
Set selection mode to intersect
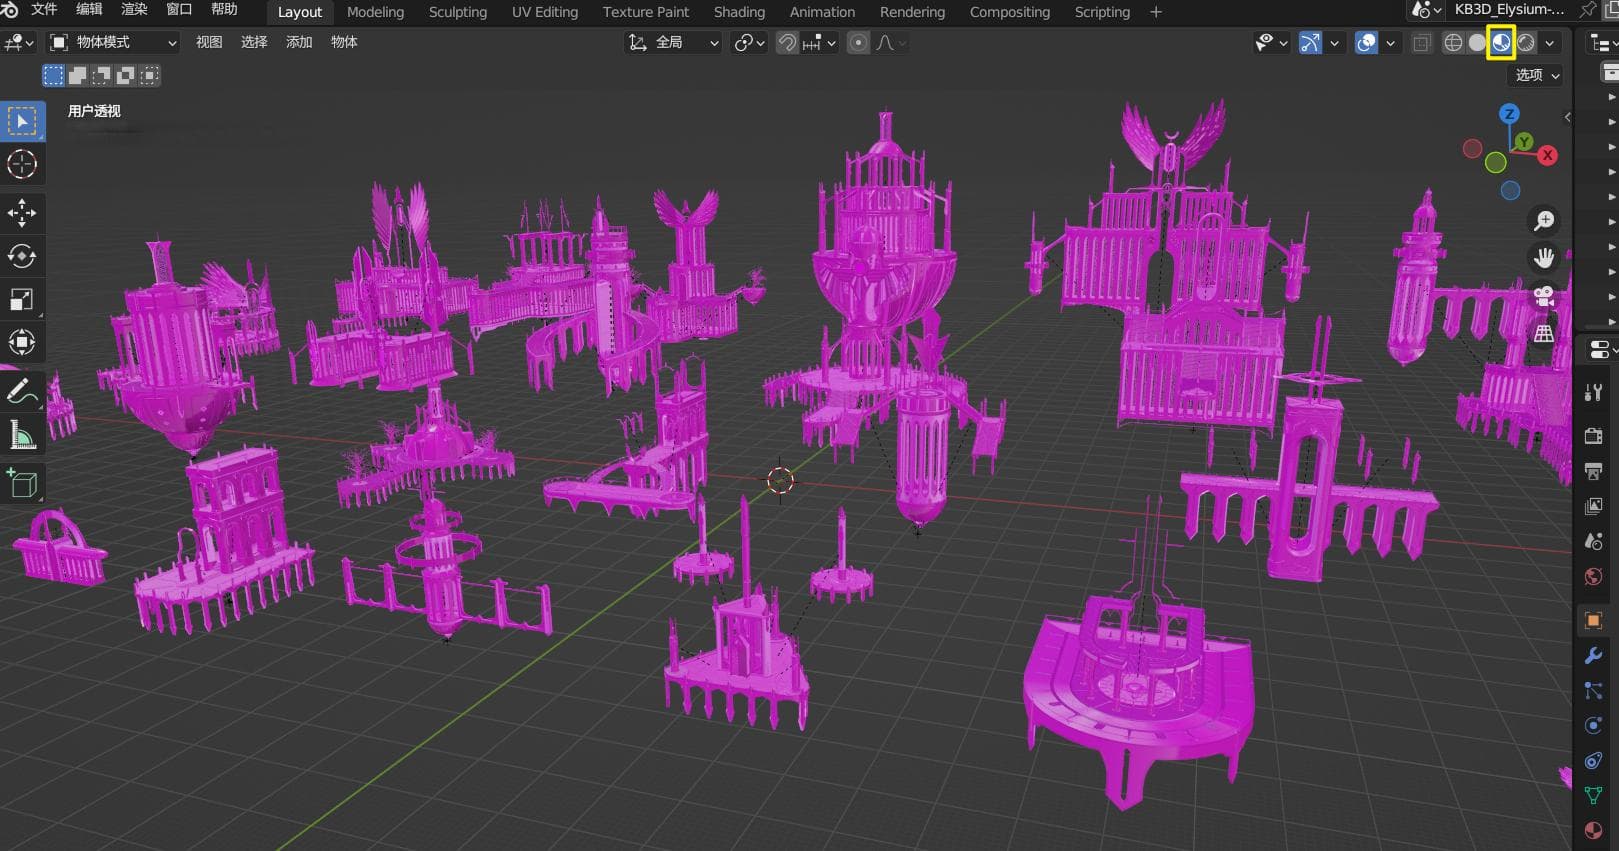pos(150,75)
